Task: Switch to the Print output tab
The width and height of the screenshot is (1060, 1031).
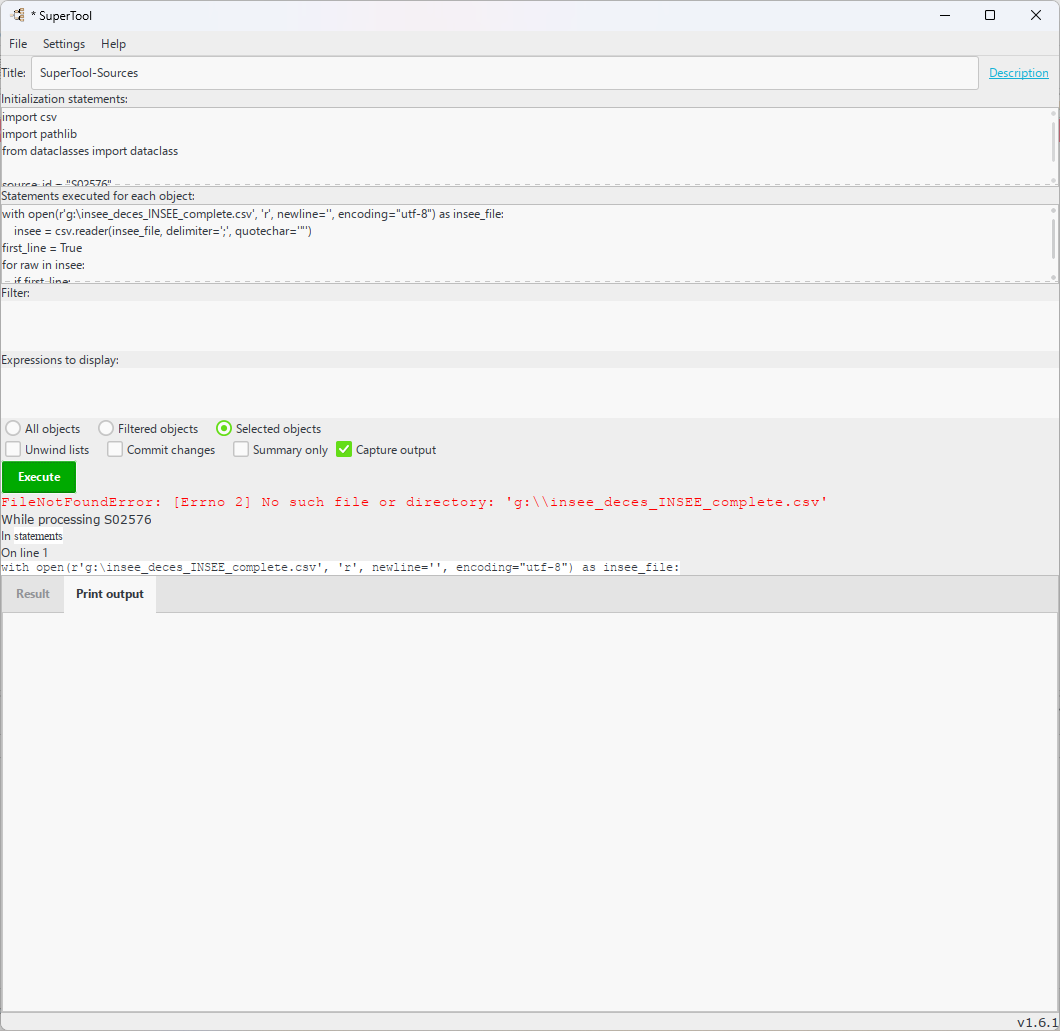Action: pos(110,594)
